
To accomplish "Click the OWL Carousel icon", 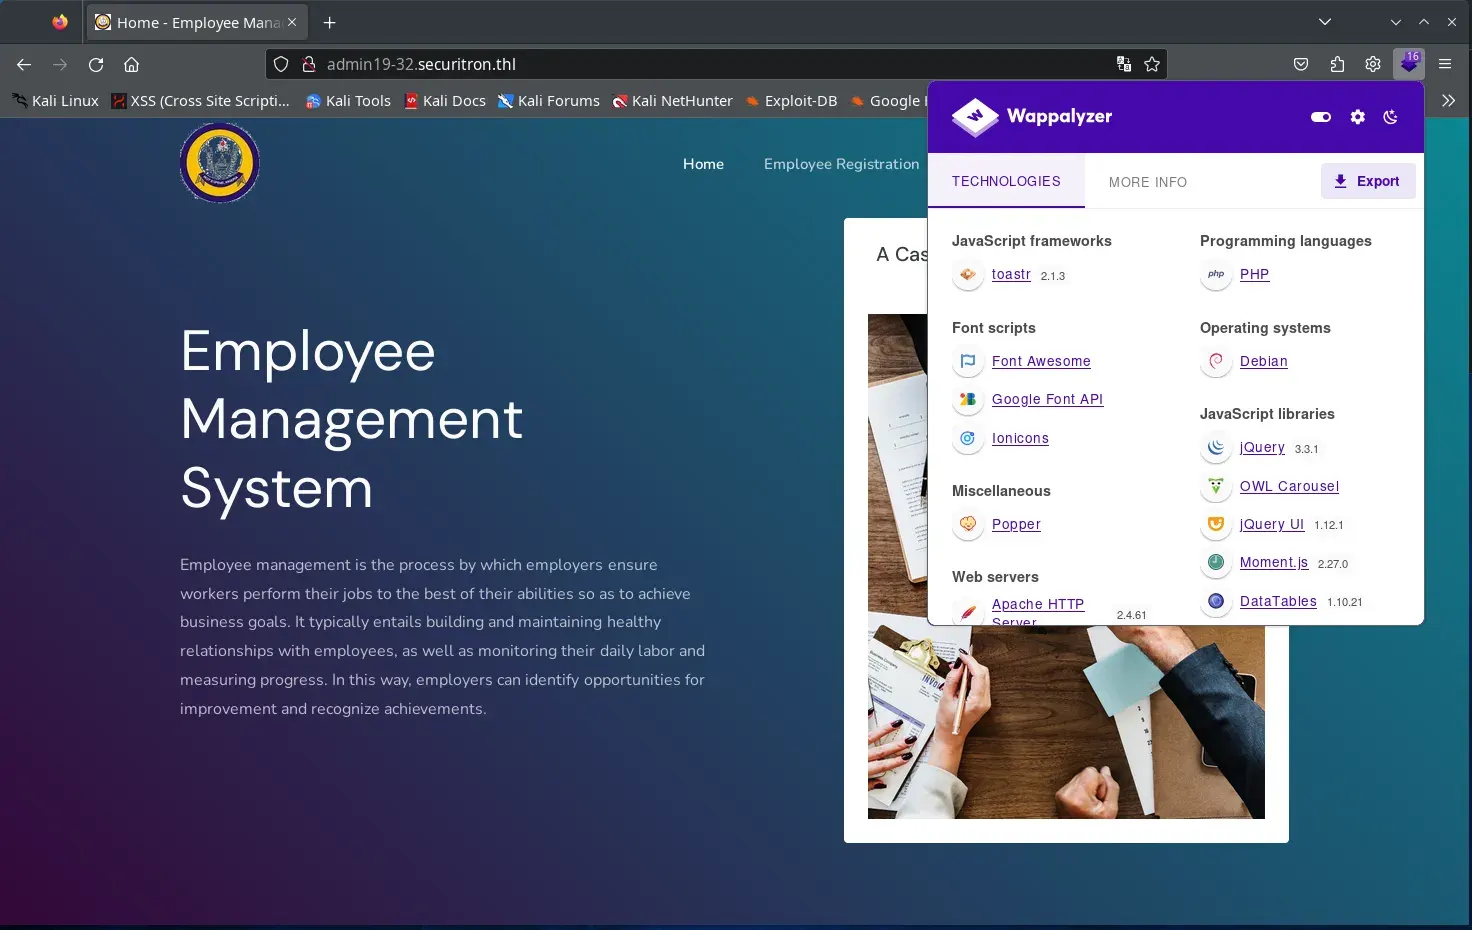I will pos(1216,486).
